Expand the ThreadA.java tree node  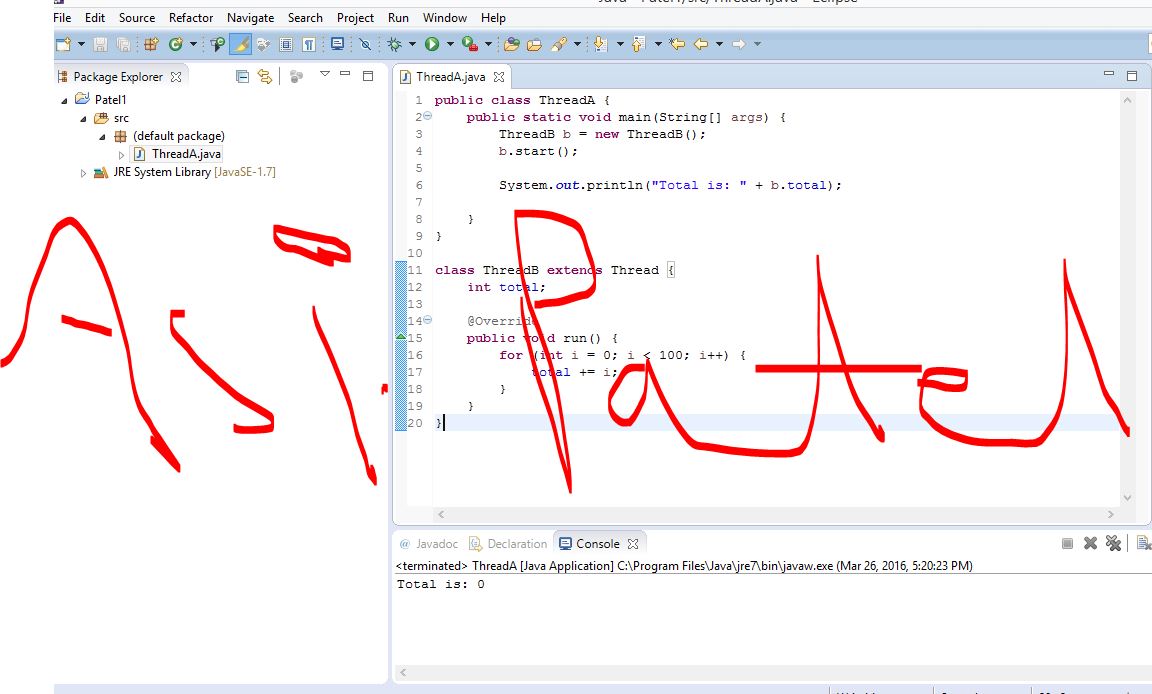(x=121, y=155)
